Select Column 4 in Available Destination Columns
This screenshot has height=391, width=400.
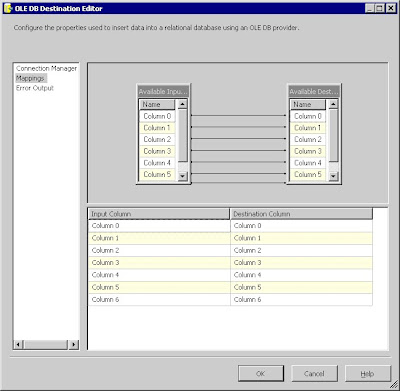308,163
